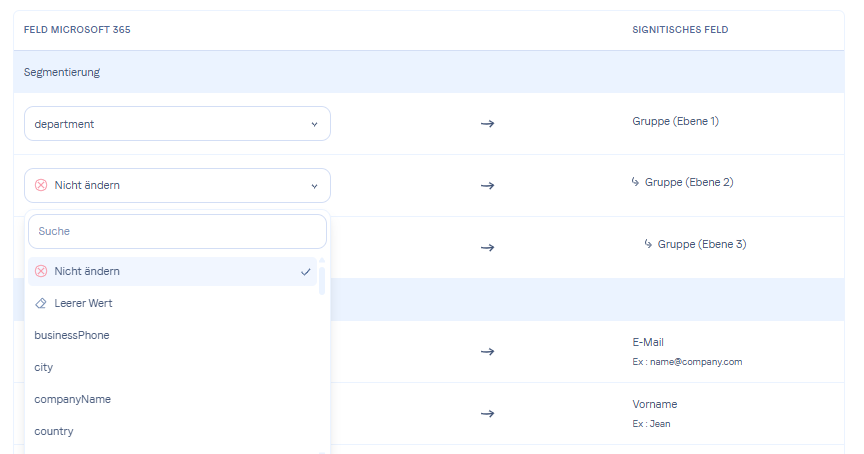This screenshot has width=864, height=454.
Task: Click the arrow icon in the department row
Action: point(488,124)
